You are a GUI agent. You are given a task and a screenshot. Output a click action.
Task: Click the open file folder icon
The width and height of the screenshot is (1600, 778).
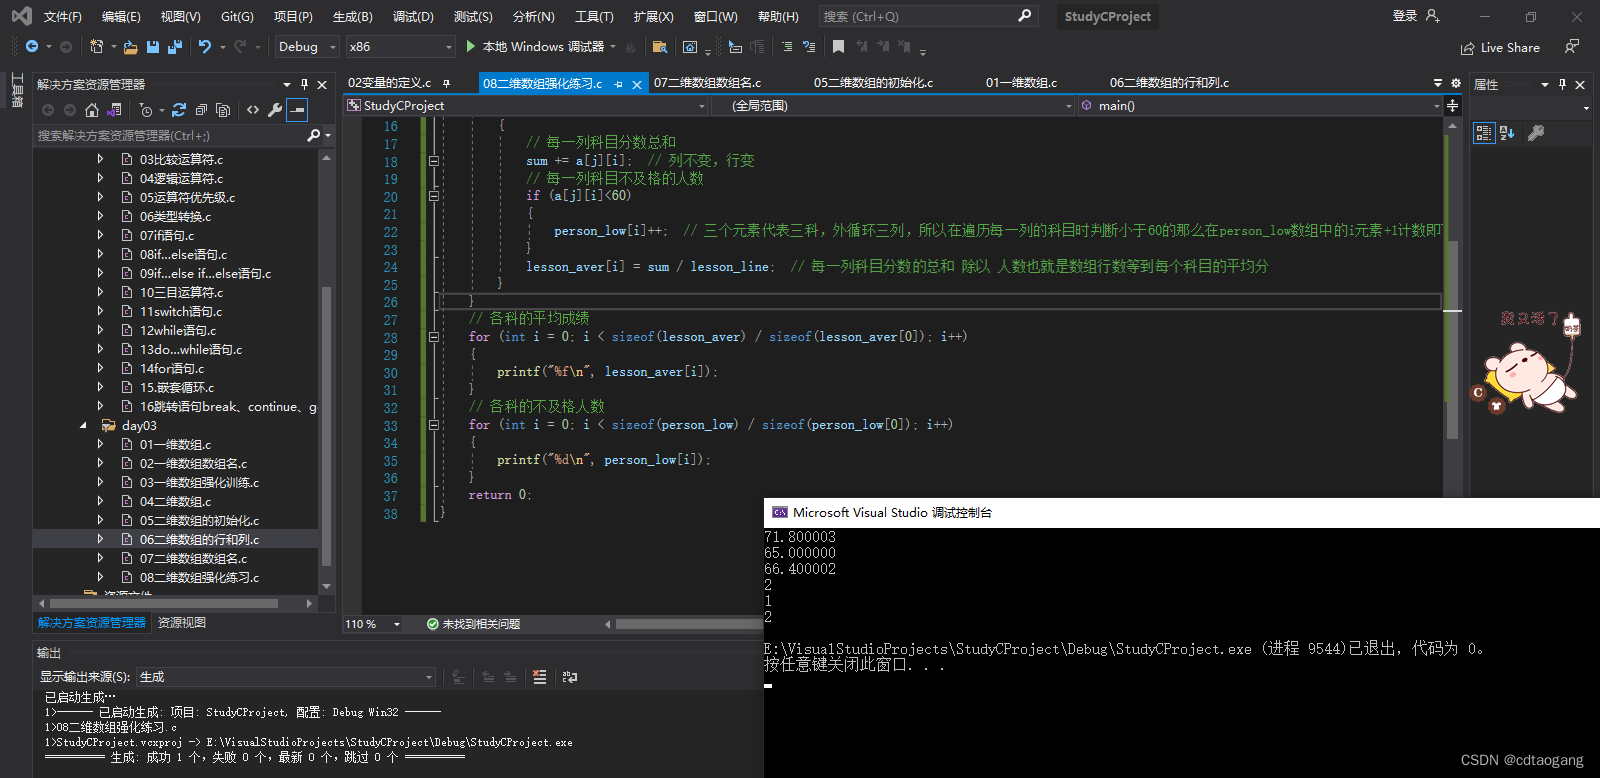[131, 47]
